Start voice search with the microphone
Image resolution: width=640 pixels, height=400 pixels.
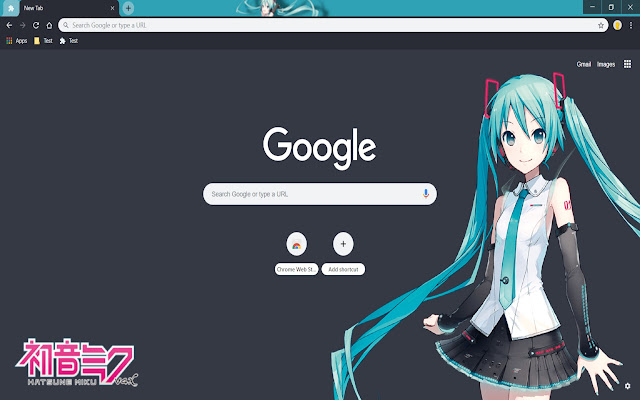point(426,194)
